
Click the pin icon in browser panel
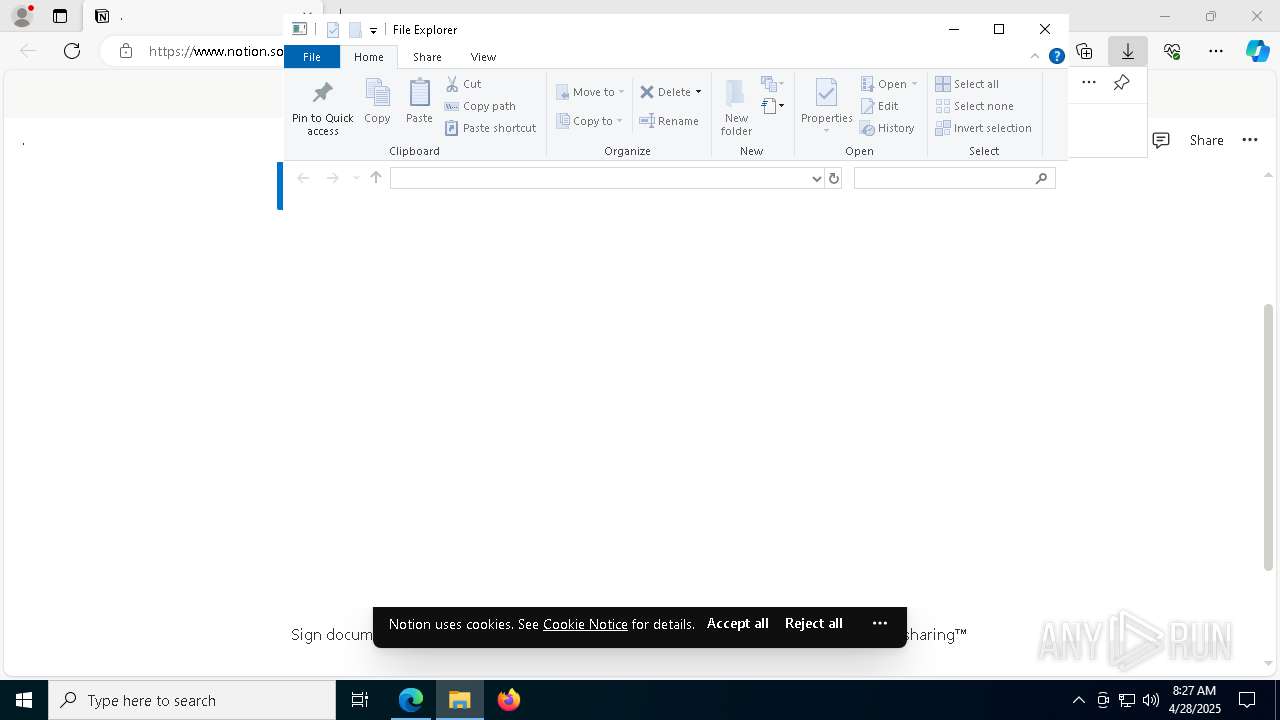1122,83
